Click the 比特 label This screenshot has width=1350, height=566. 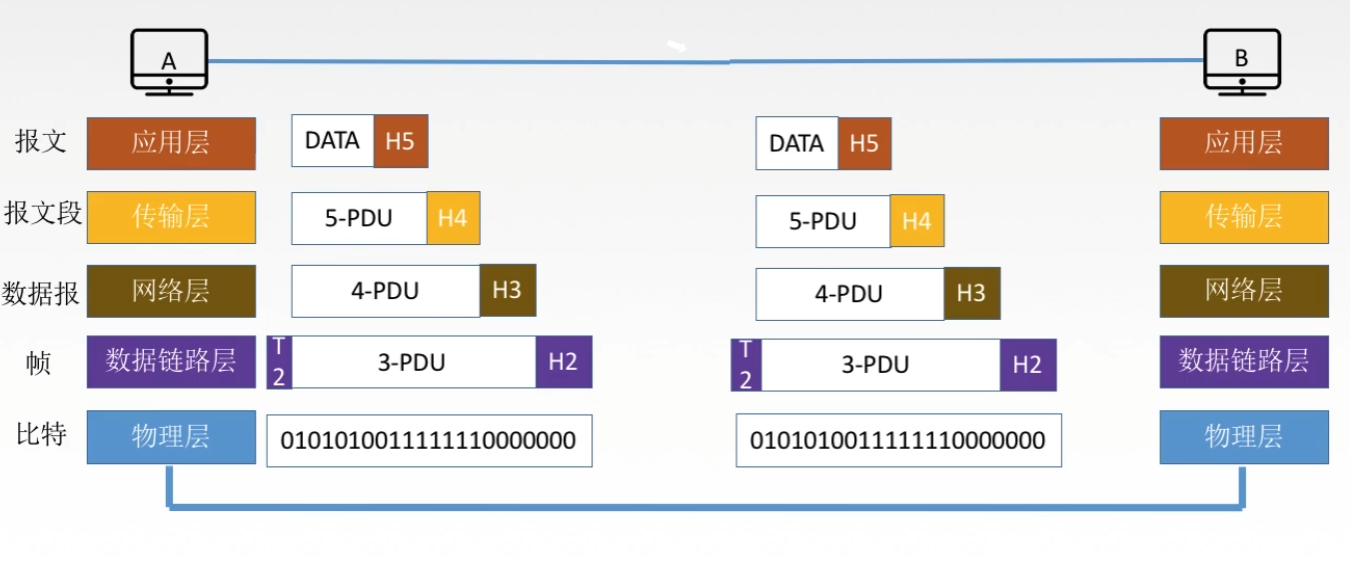point(42,435)
